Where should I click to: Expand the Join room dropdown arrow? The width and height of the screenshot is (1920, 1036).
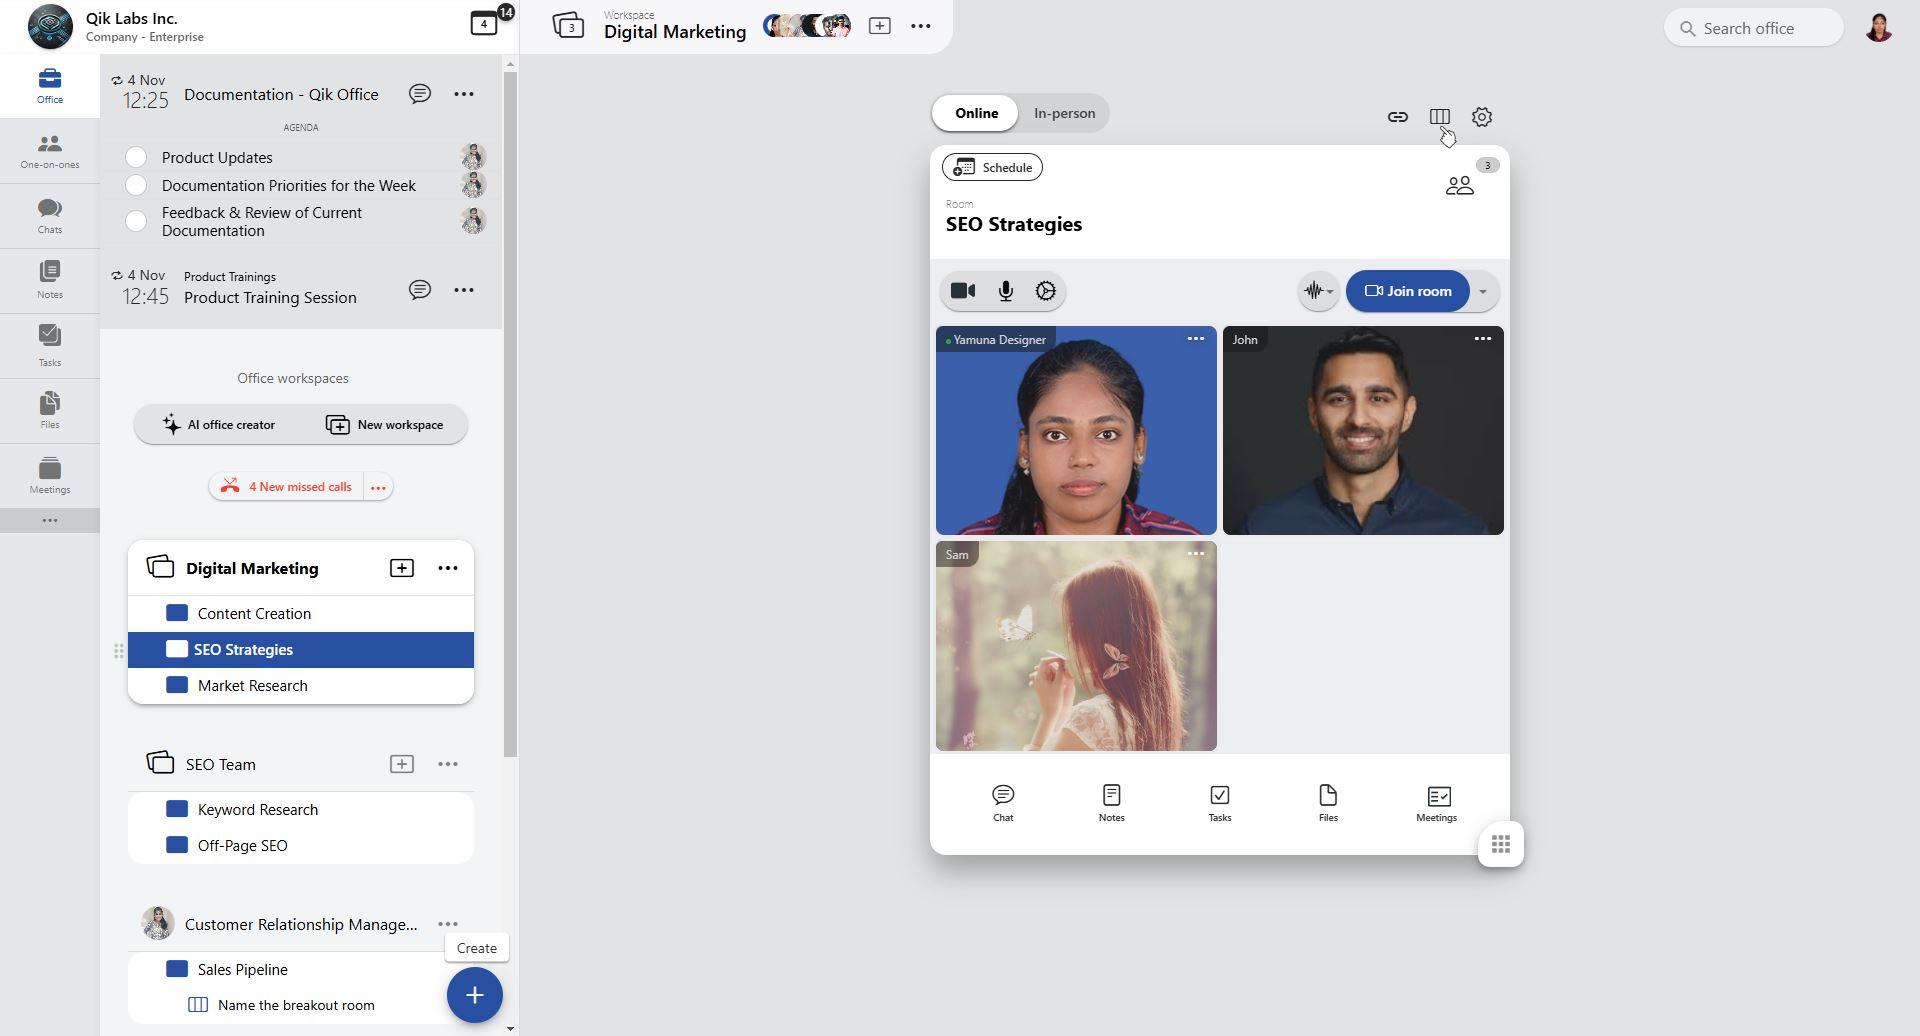1483,292
